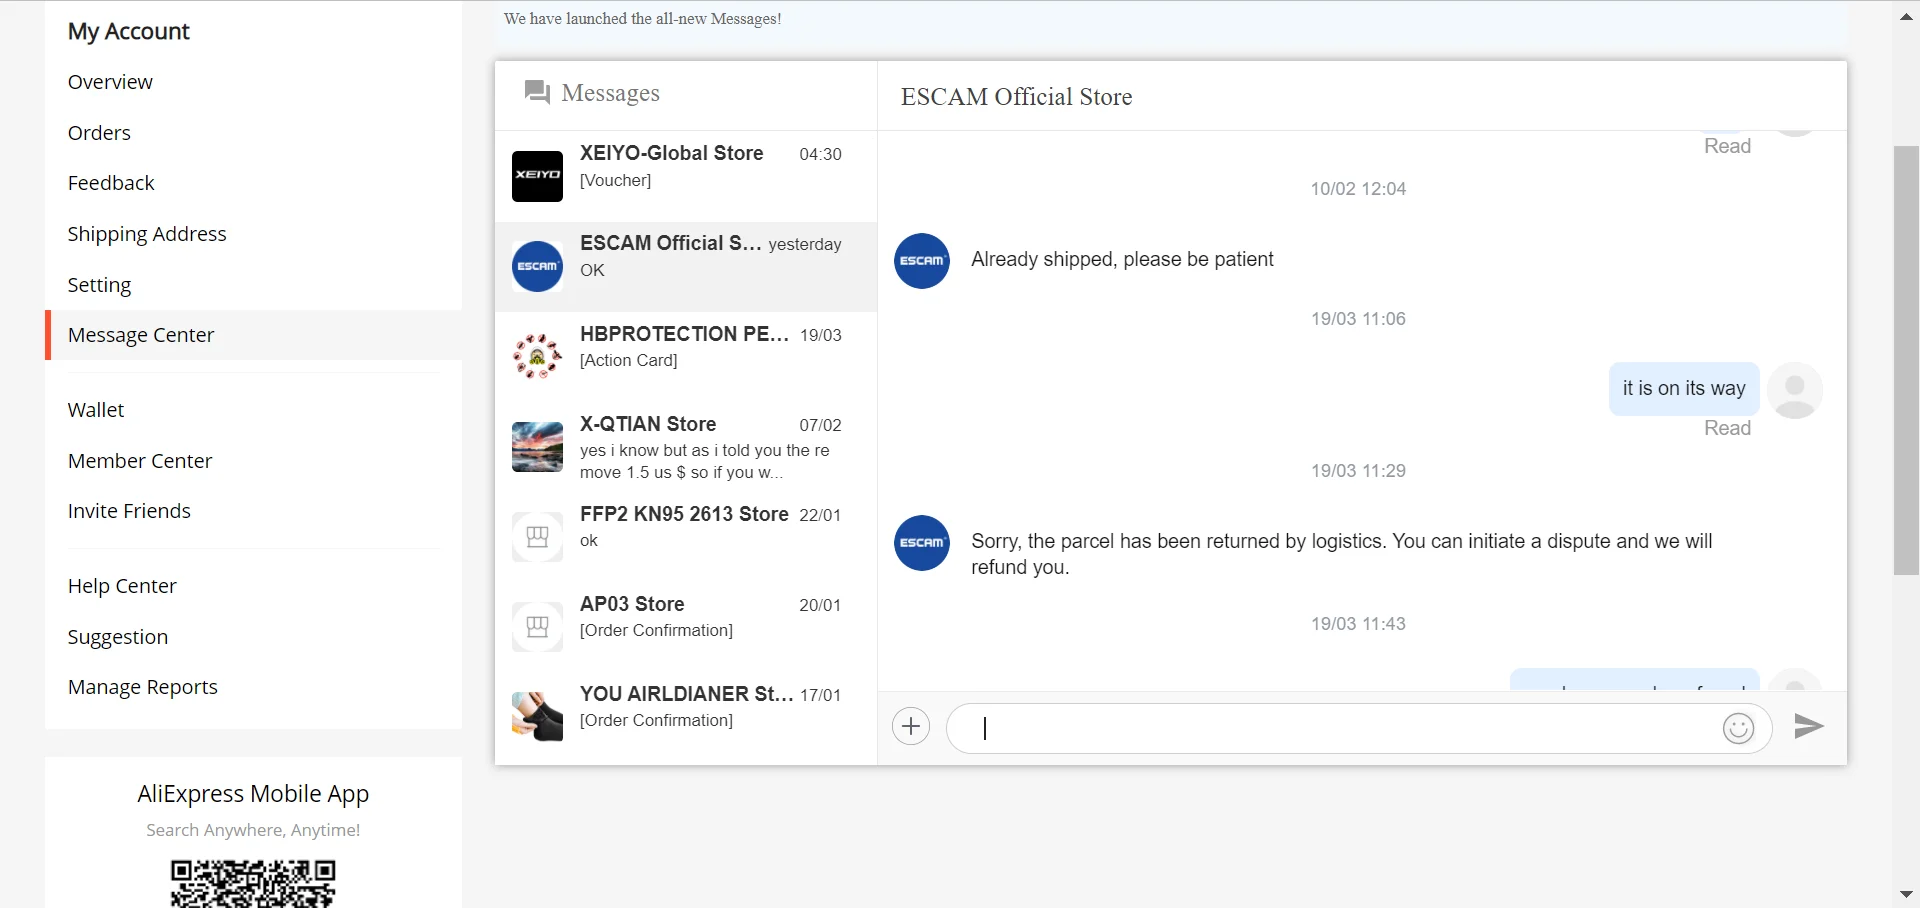Open YOU AIRLDIANER St... conversation
This screenshot has width=1920, height=908.
pos(686,716)
